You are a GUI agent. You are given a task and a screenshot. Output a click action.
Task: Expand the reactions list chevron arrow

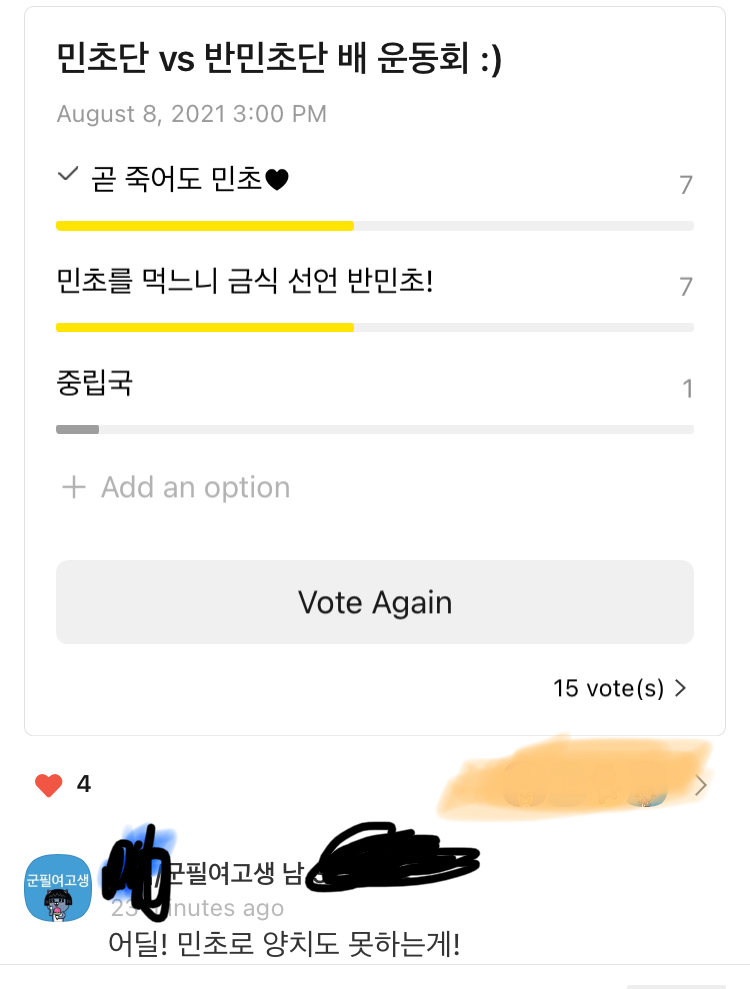(701, 785)
